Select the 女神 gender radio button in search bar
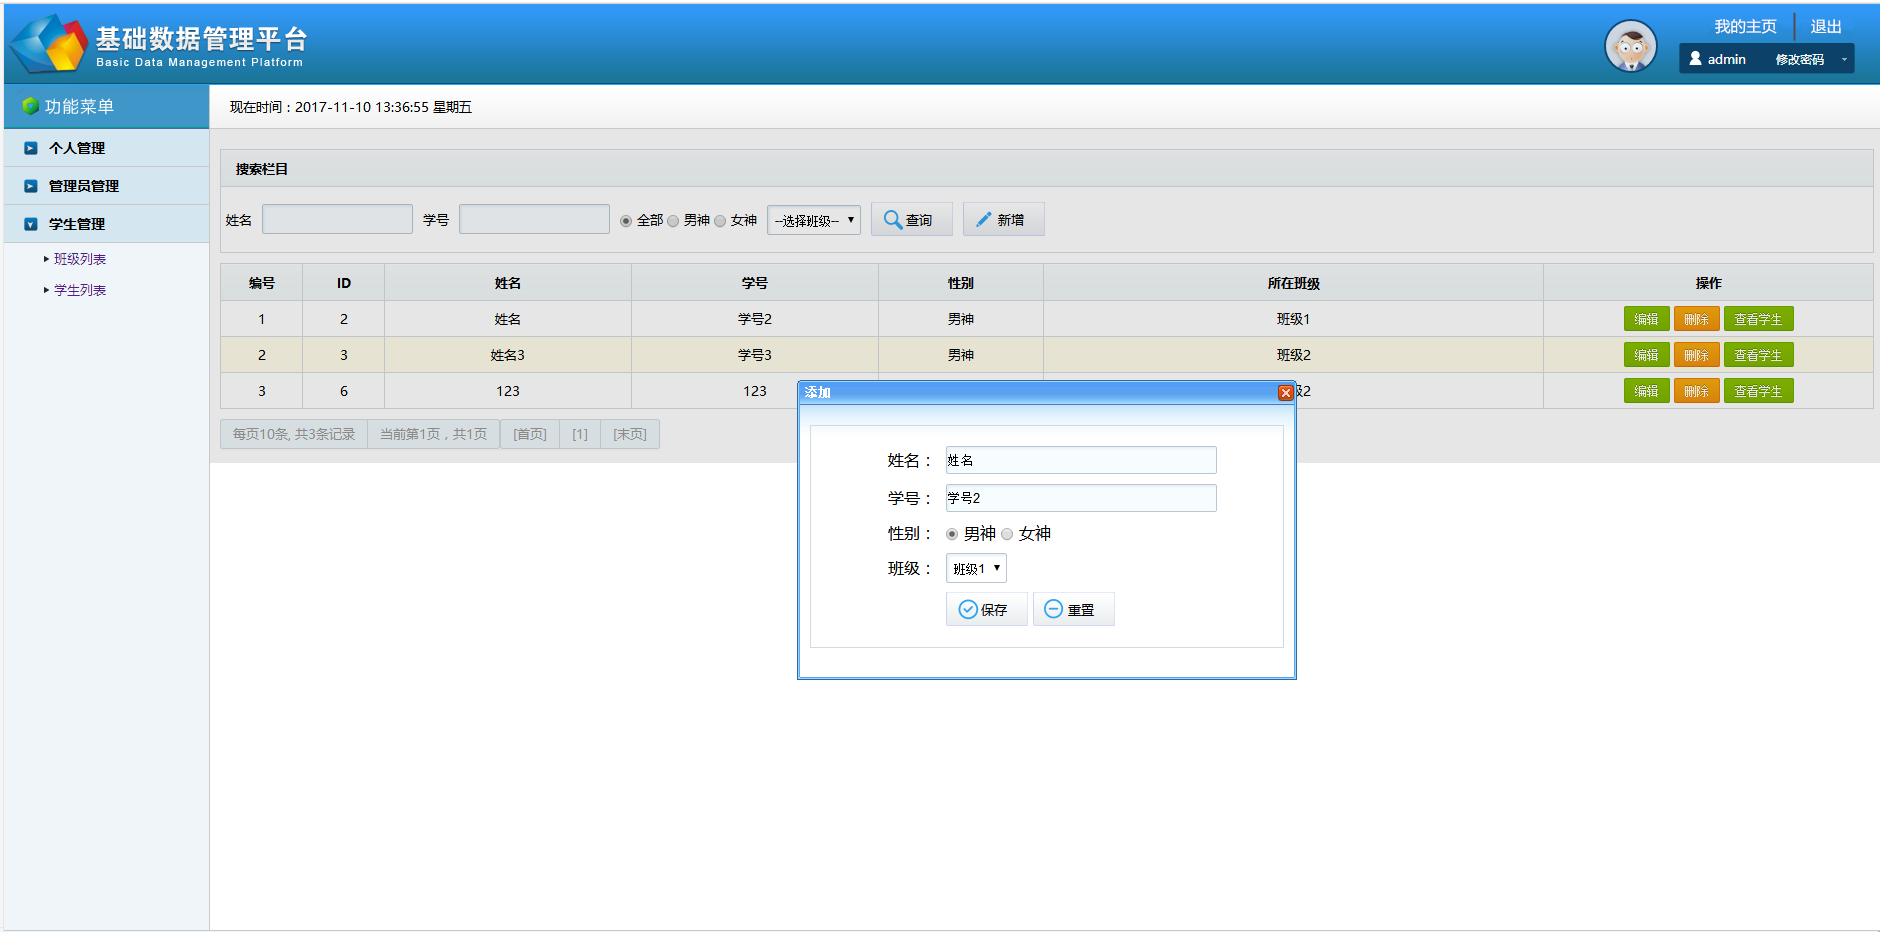The height and width of the screenshot is (932, 1880). pos(720,220)
